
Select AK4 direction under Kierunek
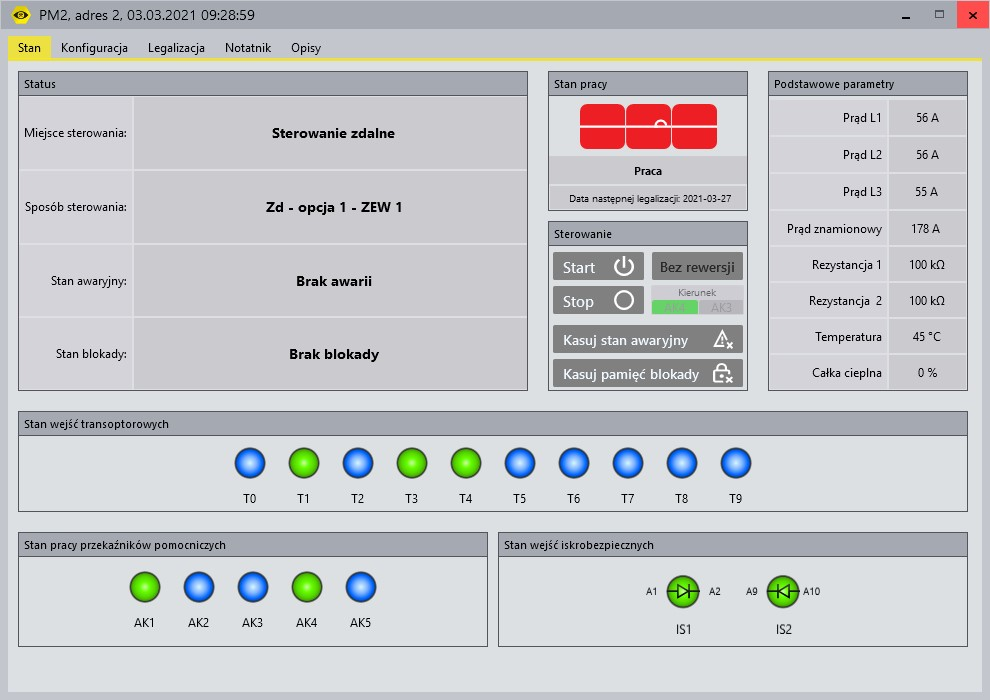(674, 307)
